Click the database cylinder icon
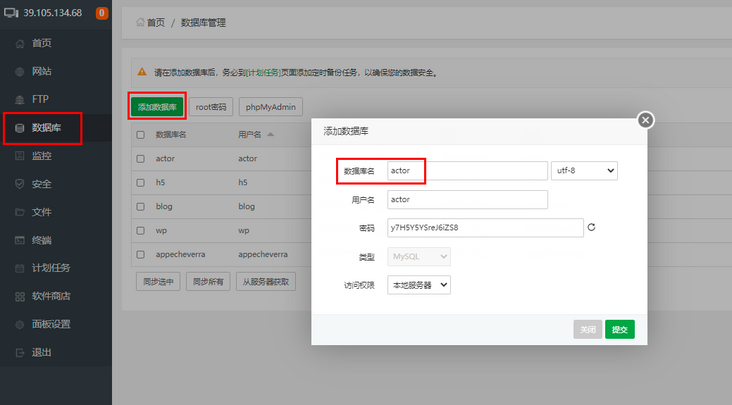 click(20, 128)
